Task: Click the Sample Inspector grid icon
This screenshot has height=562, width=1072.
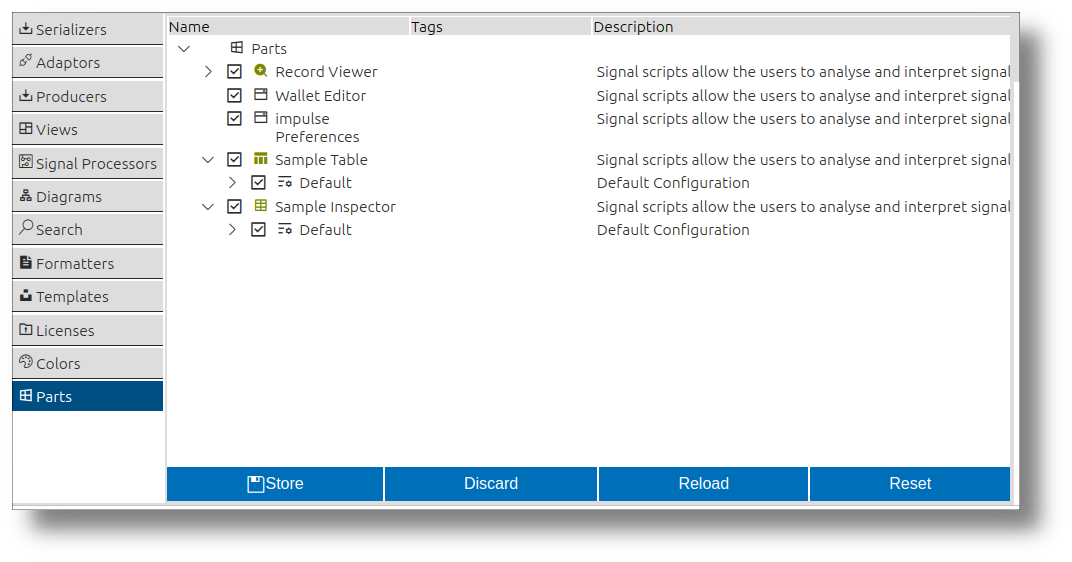Action: tap(260, 205)
